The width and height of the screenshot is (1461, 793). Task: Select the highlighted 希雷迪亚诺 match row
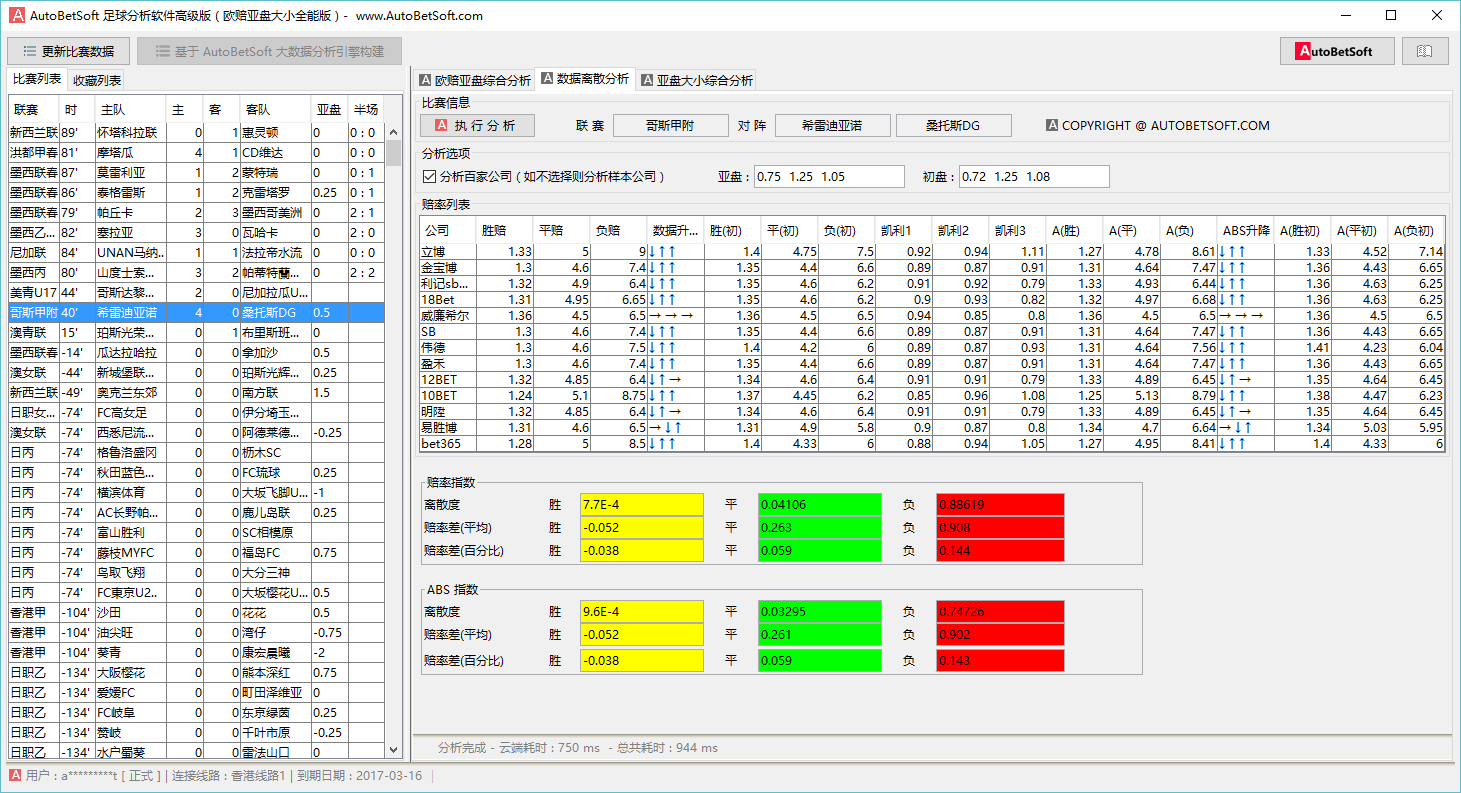196,312
